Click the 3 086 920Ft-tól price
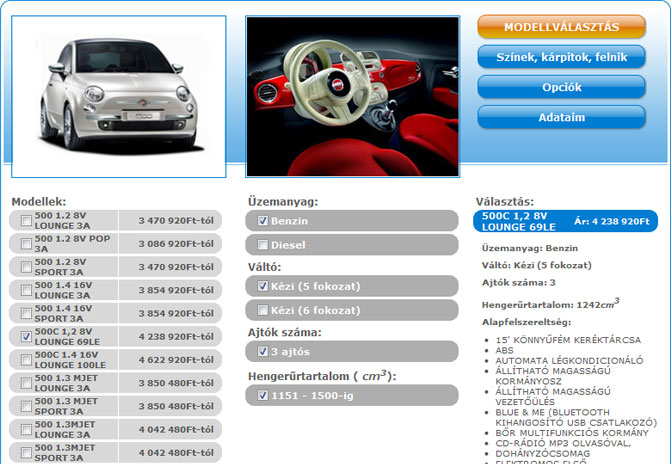 tap(176, 244)
